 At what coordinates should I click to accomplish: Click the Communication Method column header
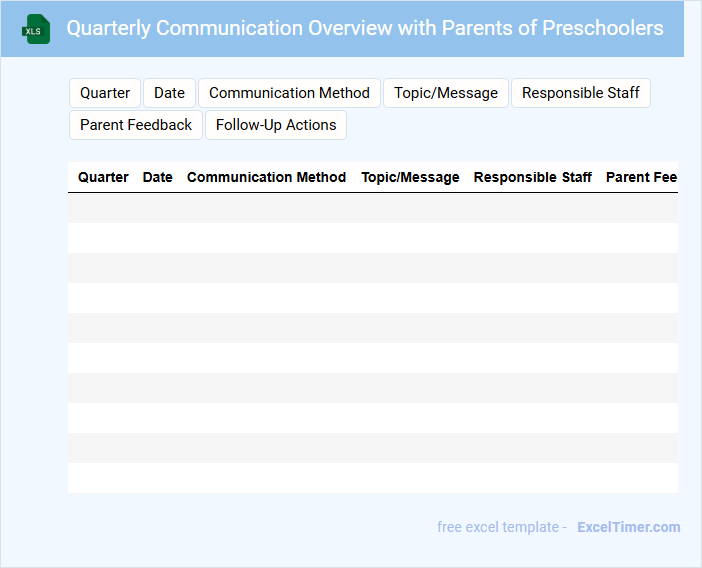tap(266, 177)
